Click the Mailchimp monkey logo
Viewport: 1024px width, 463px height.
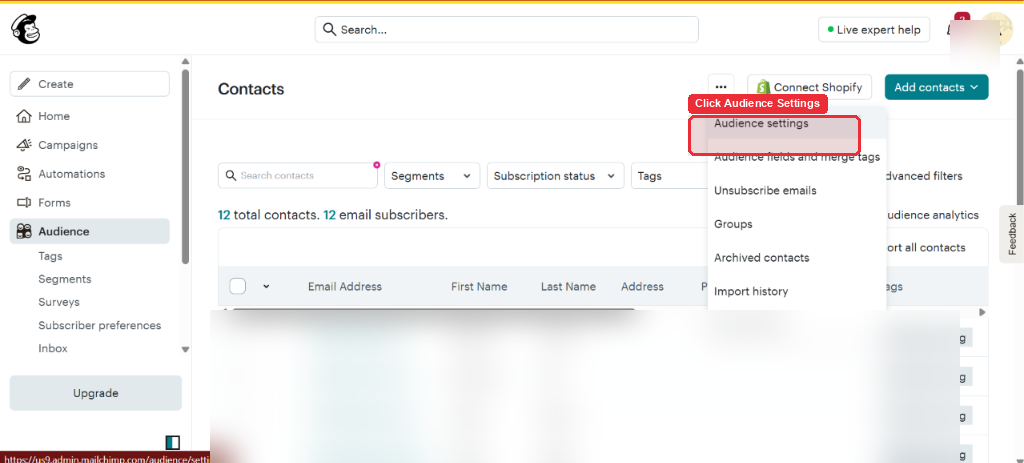25,30
